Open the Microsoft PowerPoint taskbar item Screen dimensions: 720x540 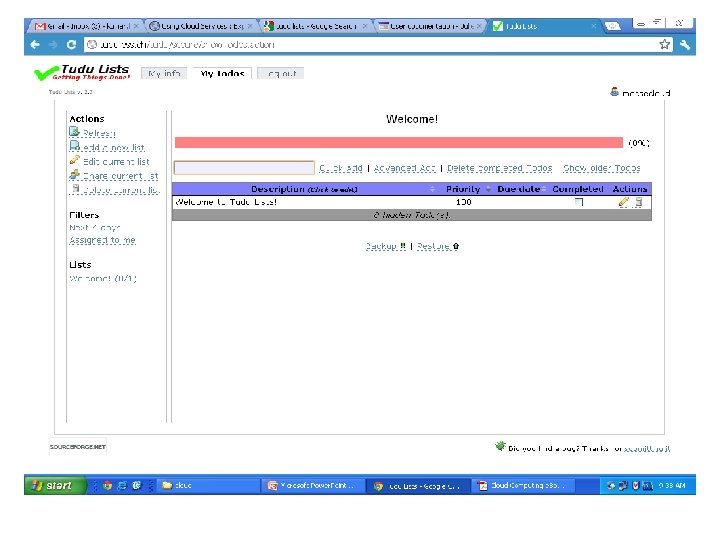pyautogui.click(x=314, y=485)
